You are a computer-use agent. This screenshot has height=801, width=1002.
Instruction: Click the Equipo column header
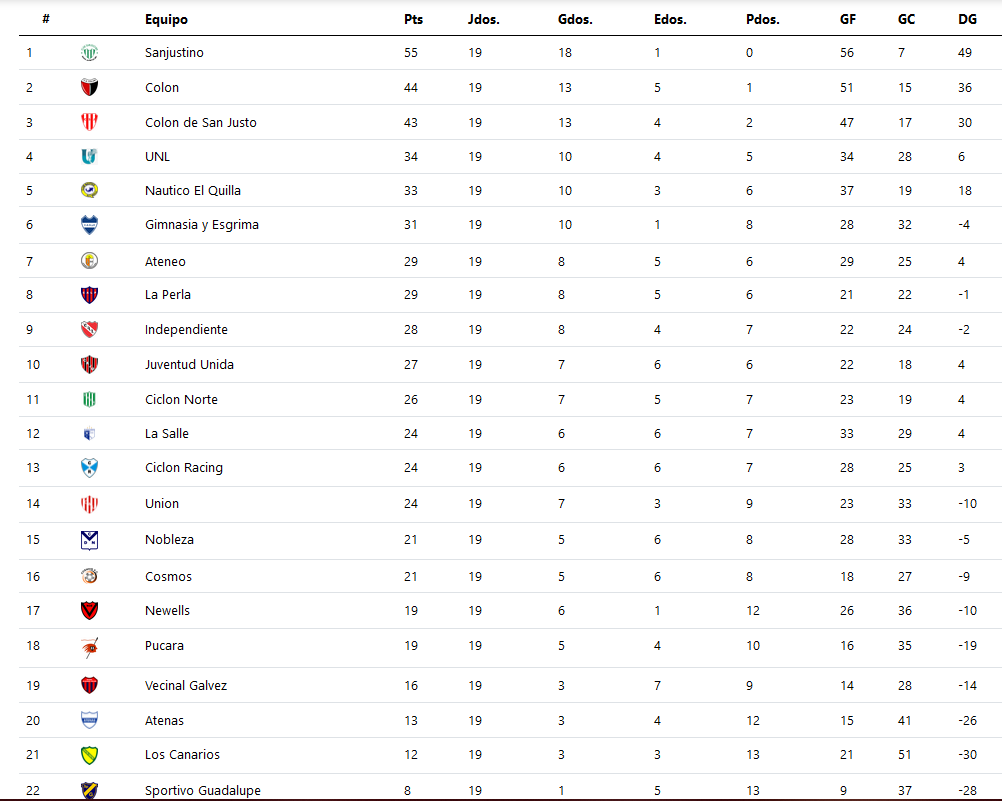[166, 19]
